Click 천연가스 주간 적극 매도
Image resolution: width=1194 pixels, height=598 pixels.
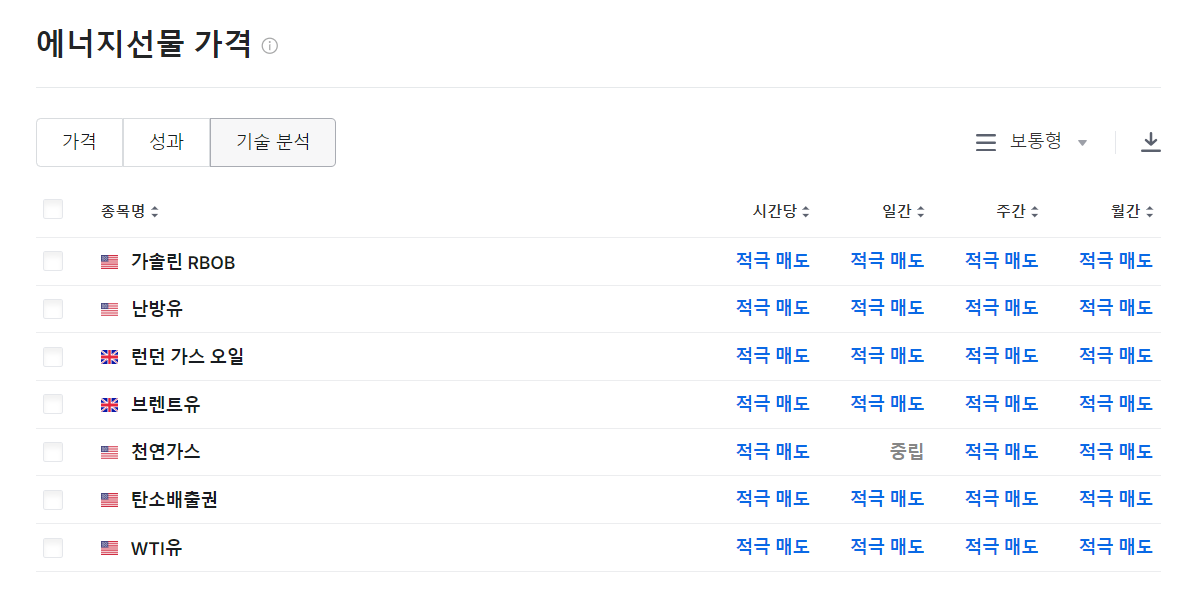pos(1001,452)
